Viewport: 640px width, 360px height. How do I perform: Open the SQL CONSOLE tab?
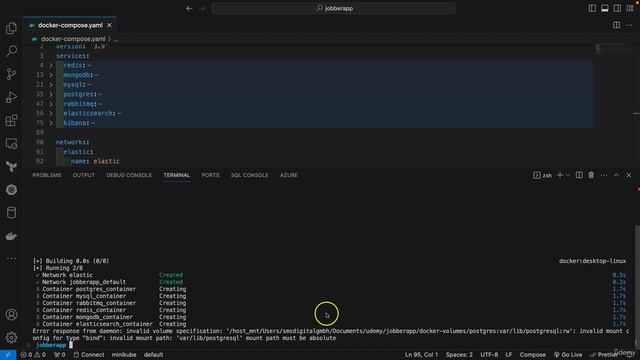click(249, 175)
